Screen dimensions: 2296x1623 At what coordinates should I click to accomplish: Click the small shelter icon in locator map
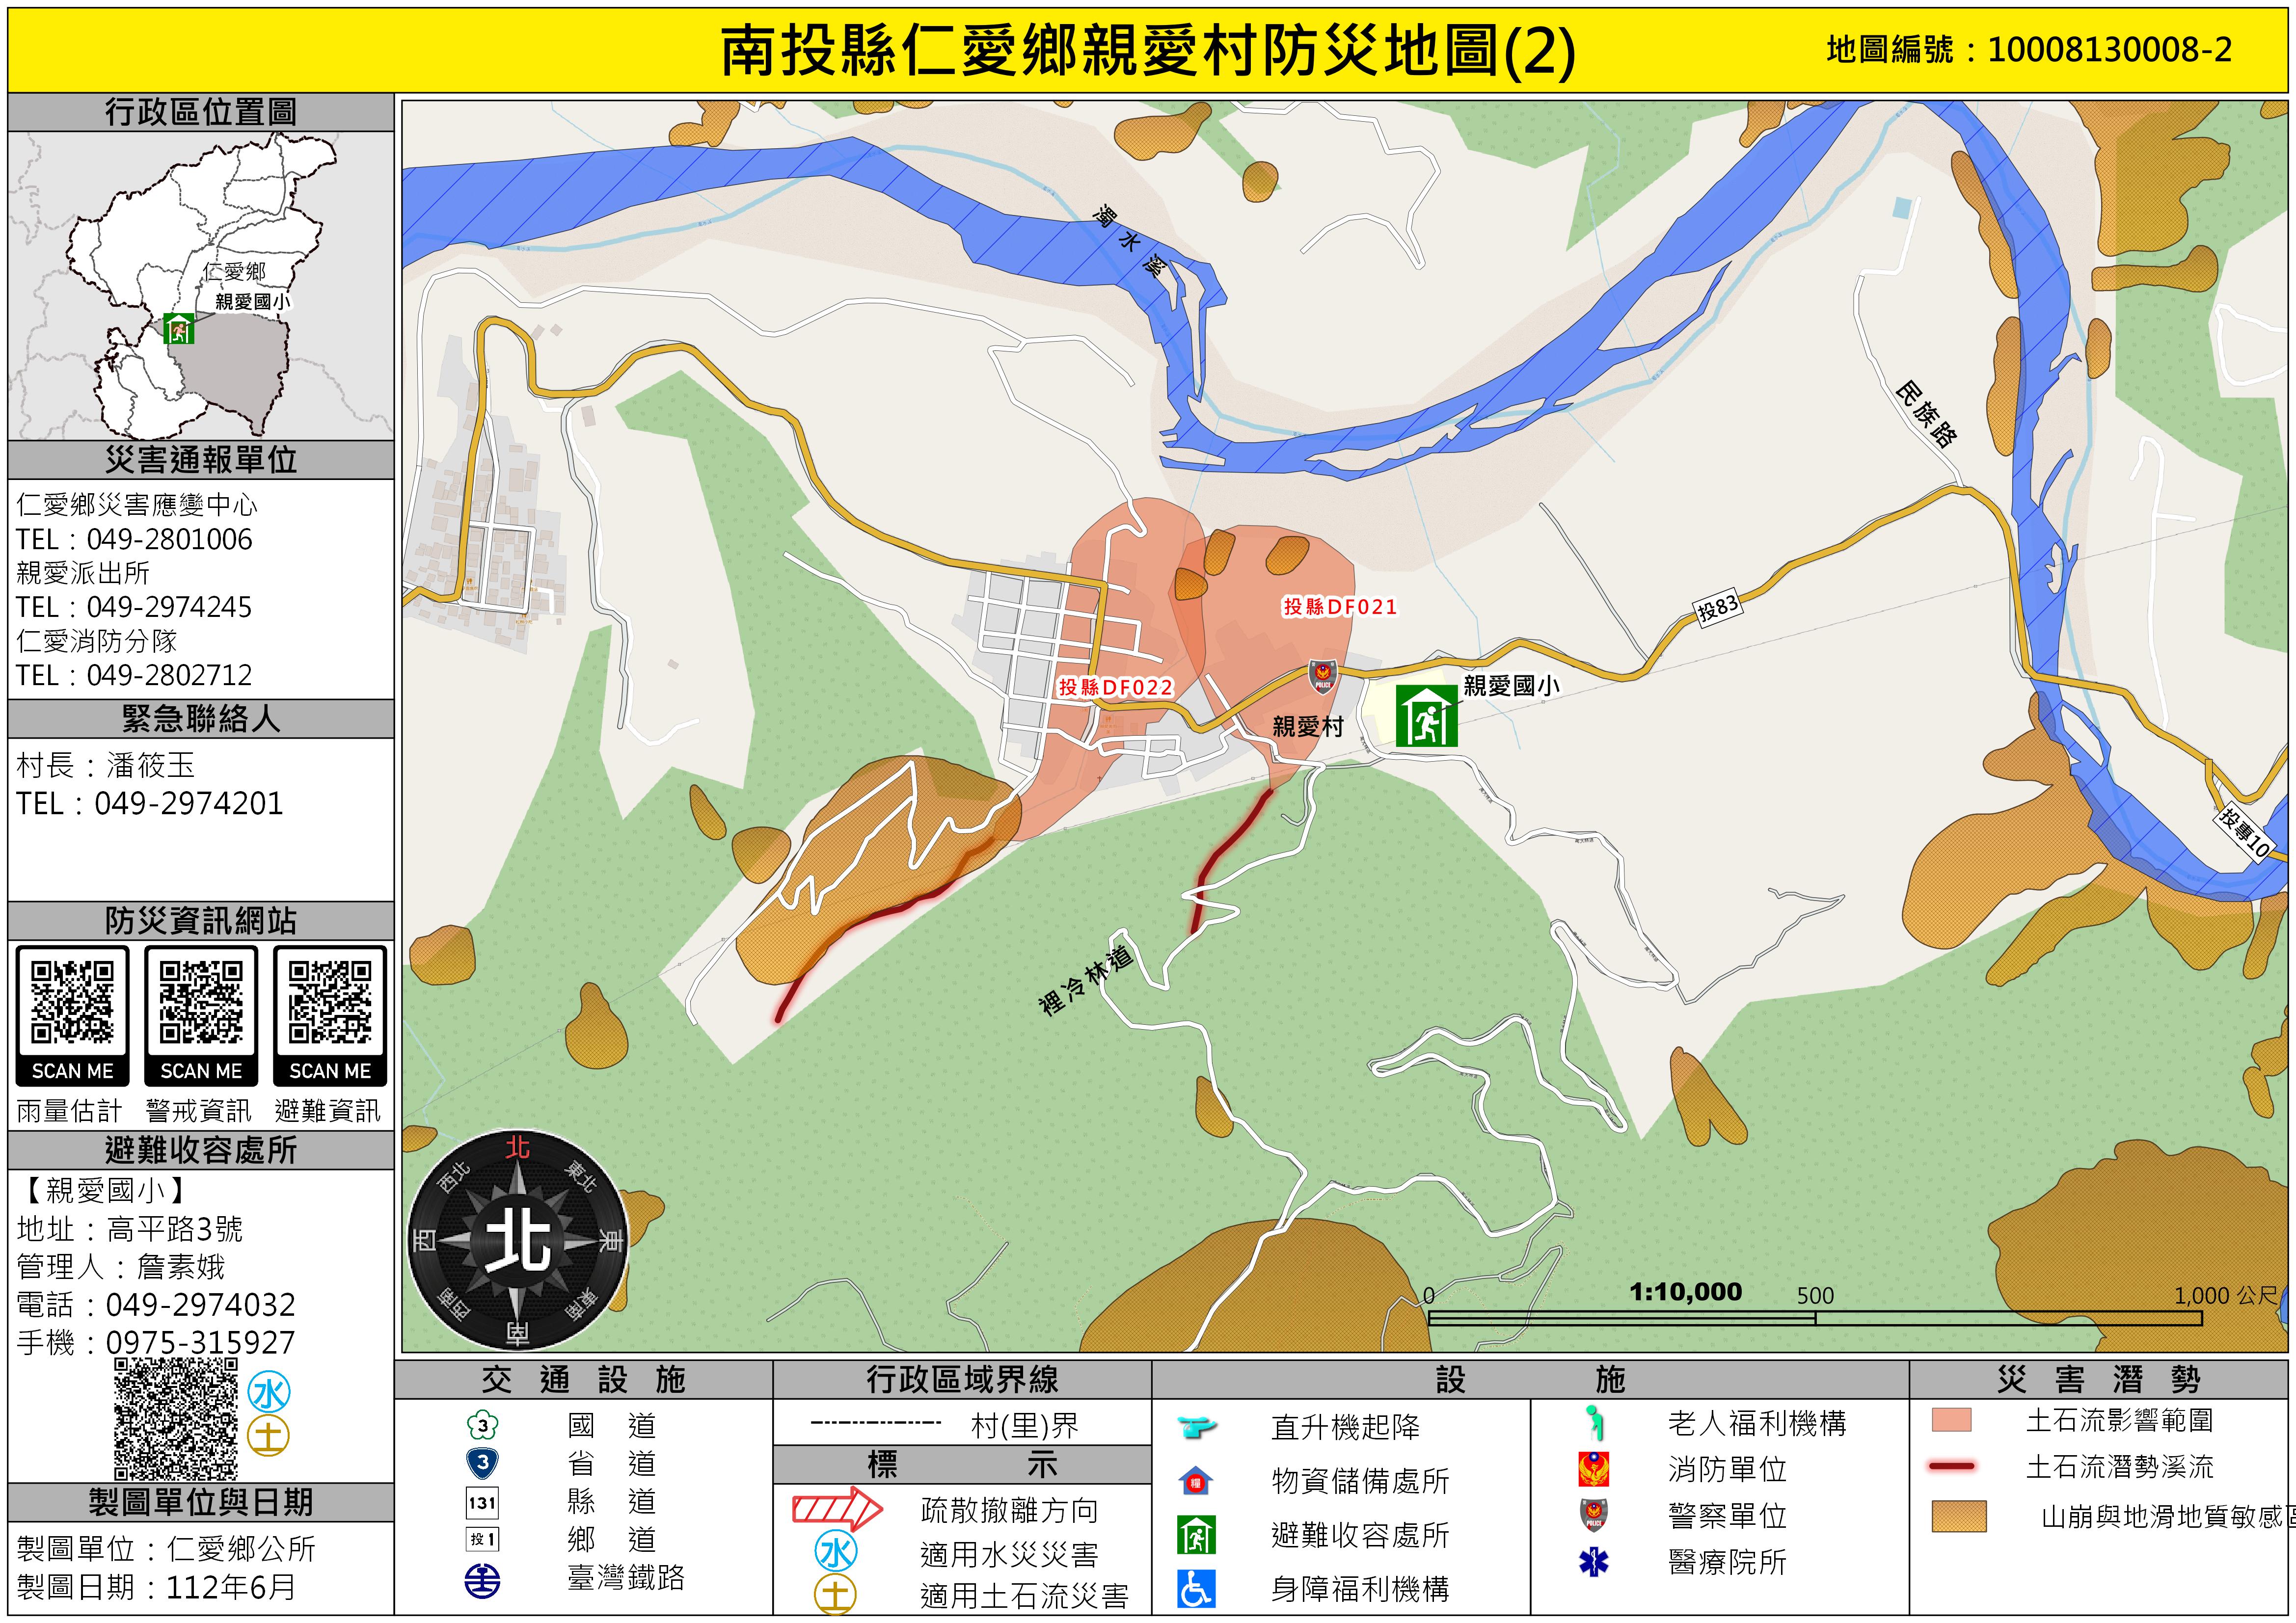tap(179, 328)
